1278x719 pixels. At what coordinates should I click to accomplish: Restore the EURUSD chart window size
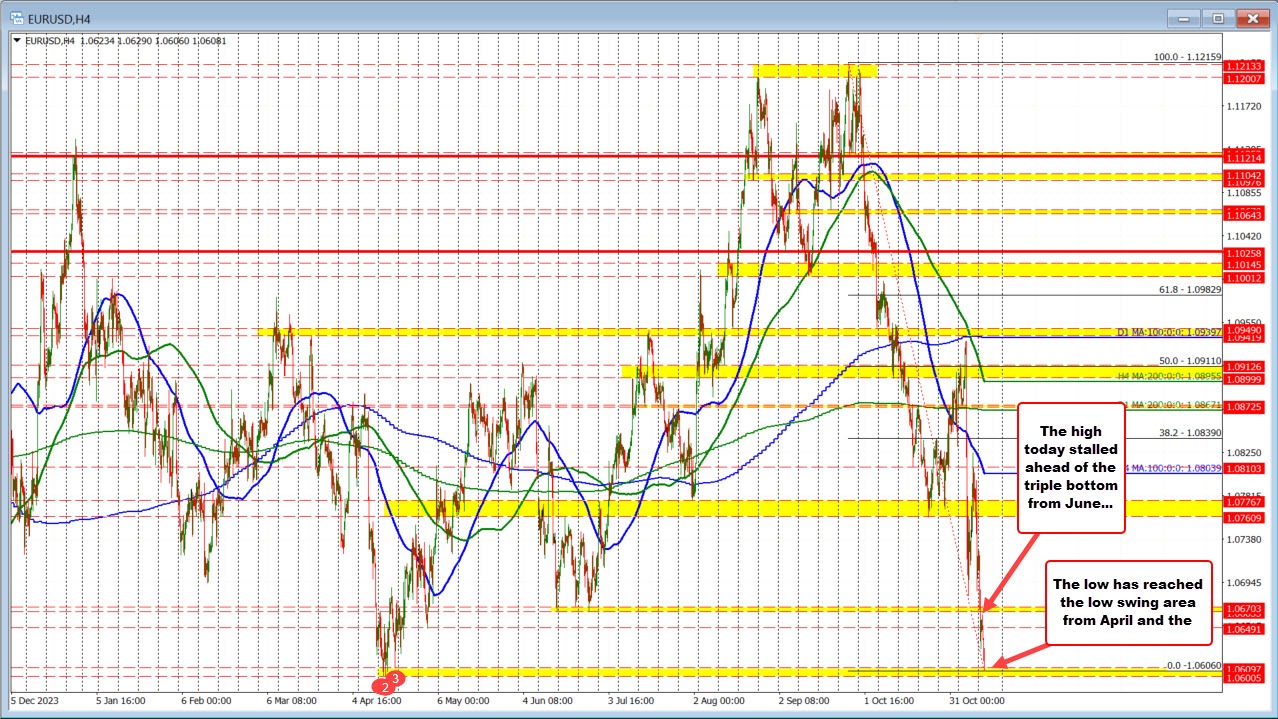click(1217, 18)
